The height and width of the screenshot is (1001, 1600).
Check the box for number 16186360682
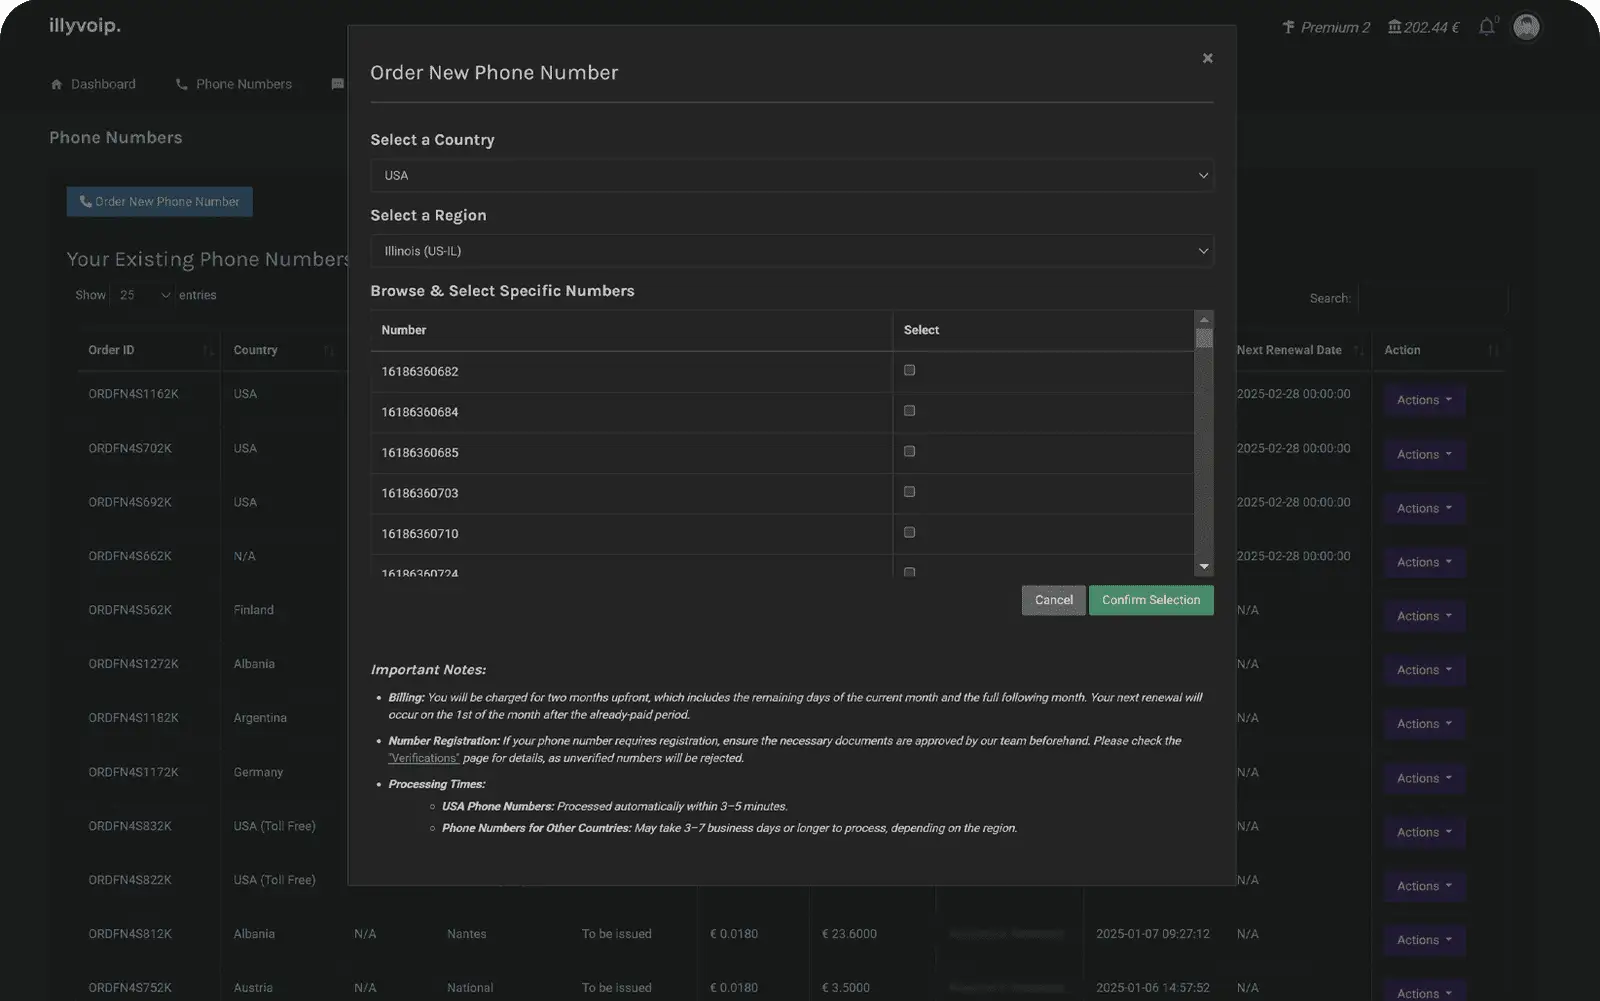click(x=909, y=370)
